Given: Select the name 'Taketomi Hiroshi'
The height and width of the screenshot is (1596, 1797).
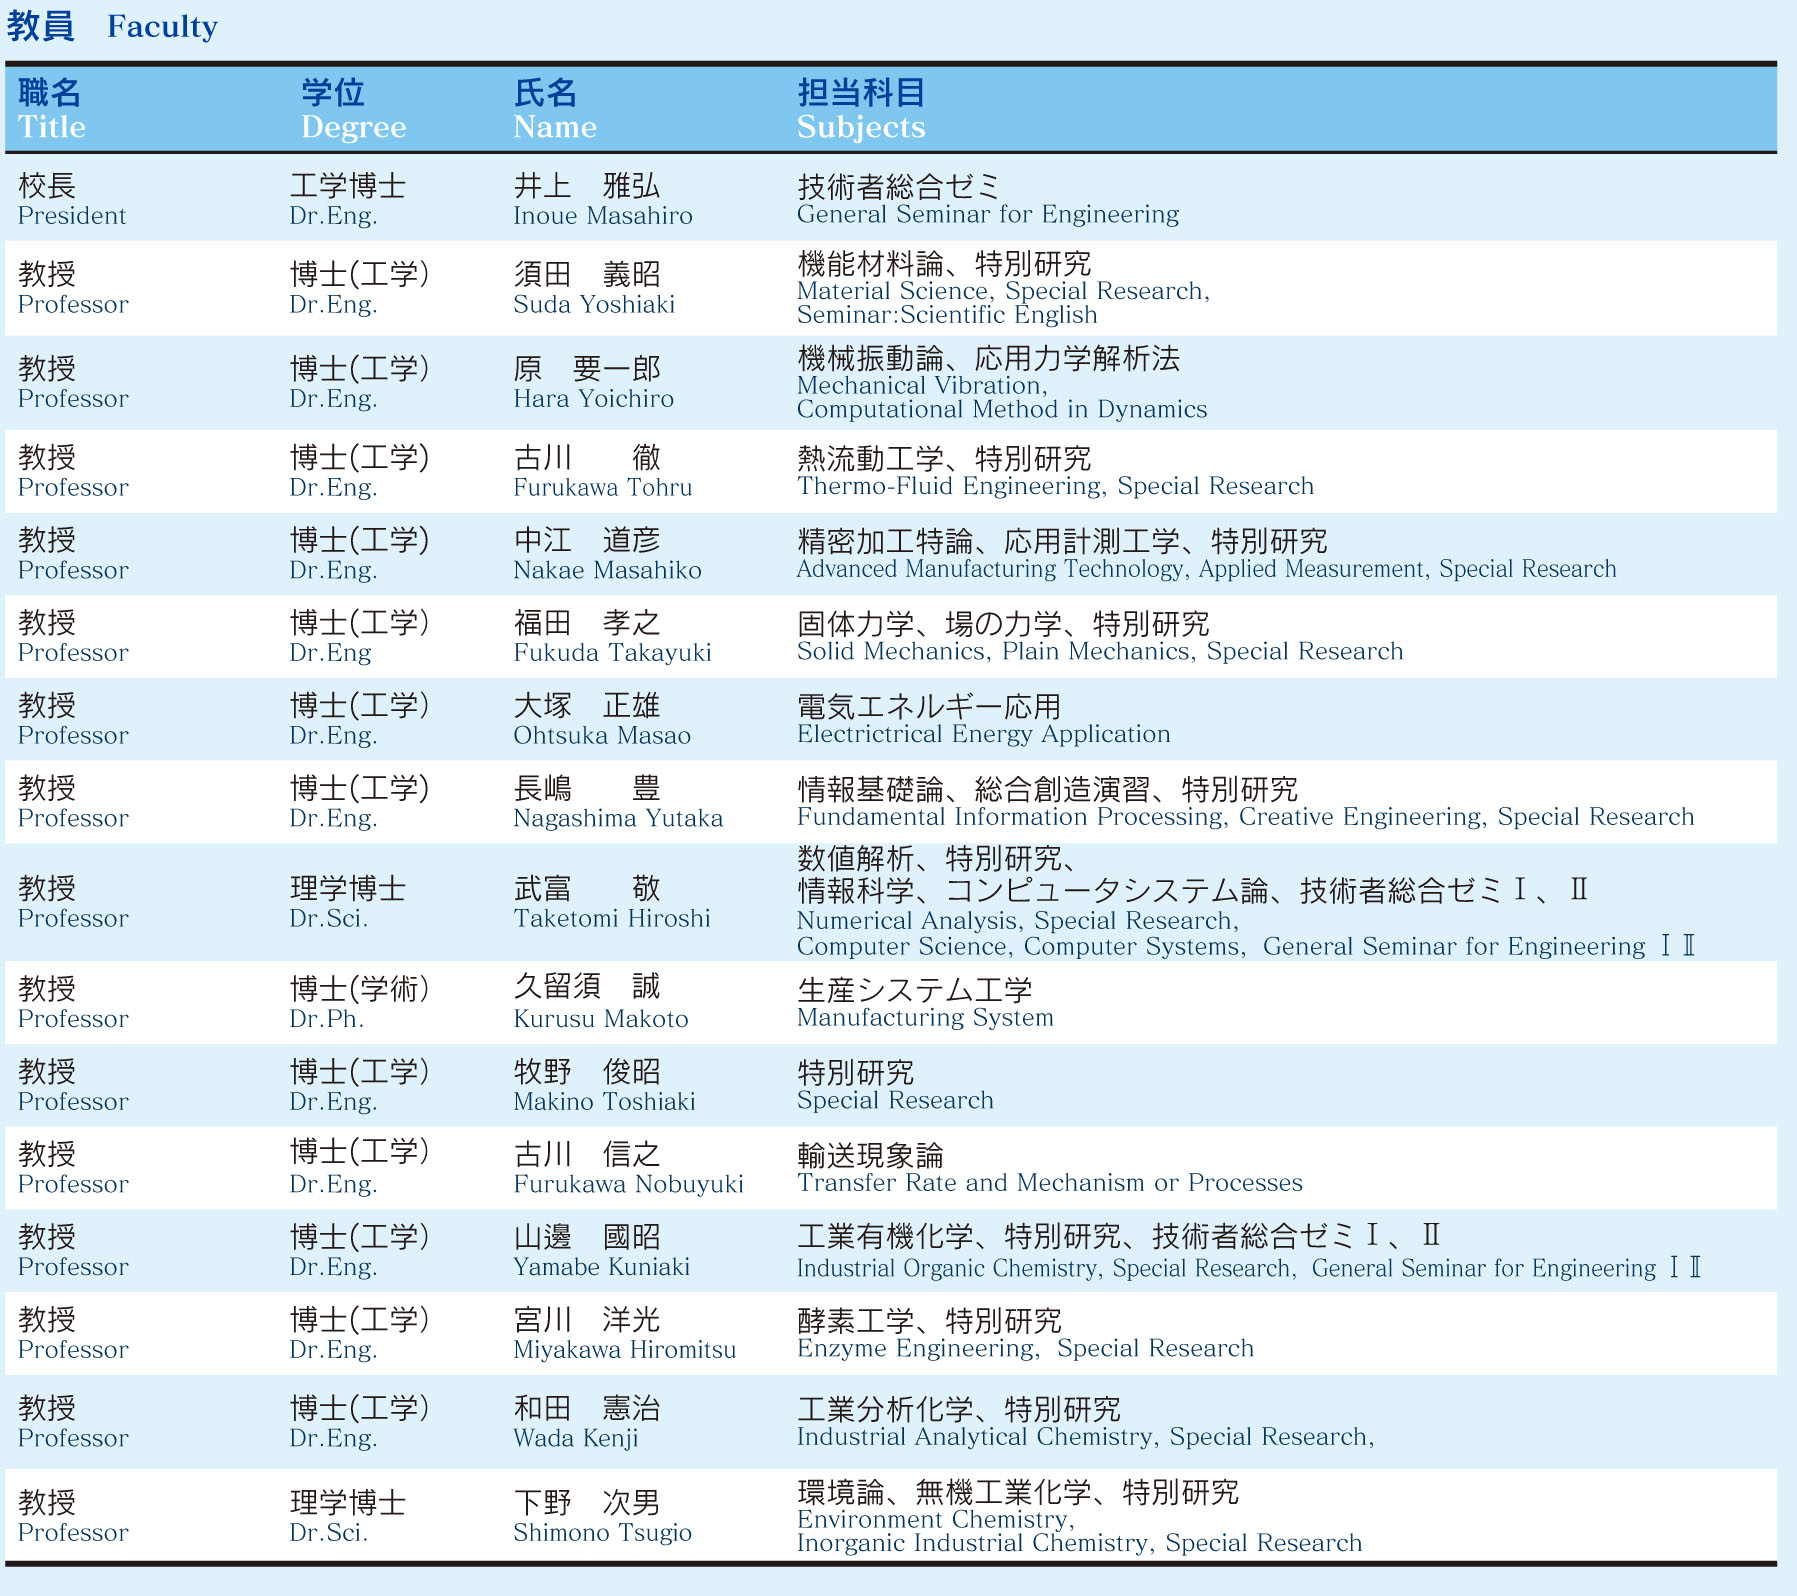Looking at the screenshot, I should point(612,919).
